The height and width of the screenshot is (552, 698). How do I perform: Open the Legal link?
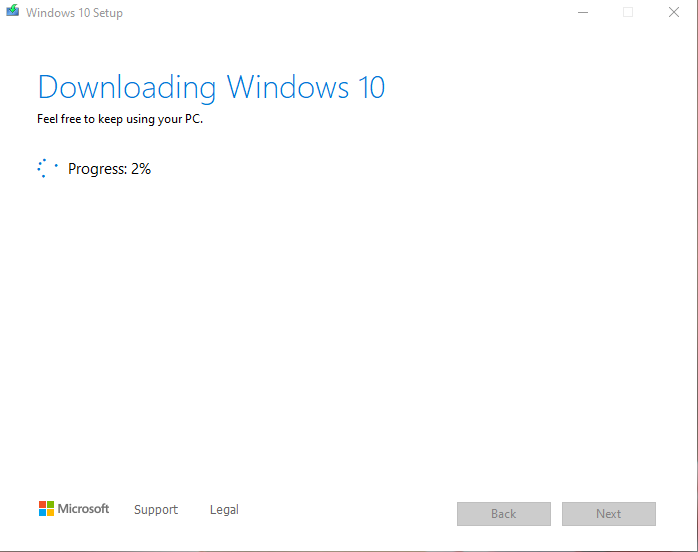click(x=224, y=510)
